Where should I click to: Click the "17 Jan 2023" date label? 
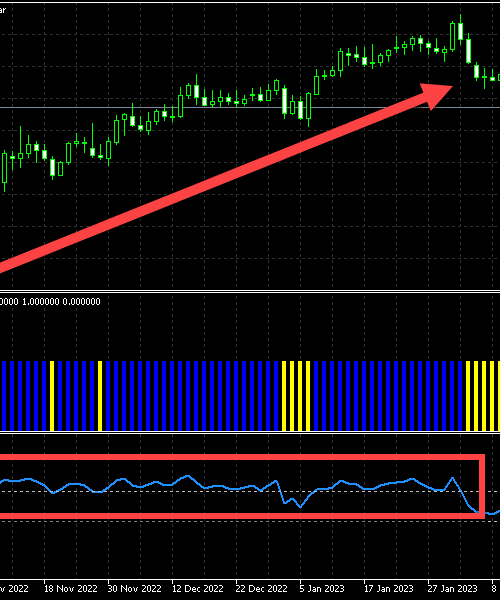point(388,588)
